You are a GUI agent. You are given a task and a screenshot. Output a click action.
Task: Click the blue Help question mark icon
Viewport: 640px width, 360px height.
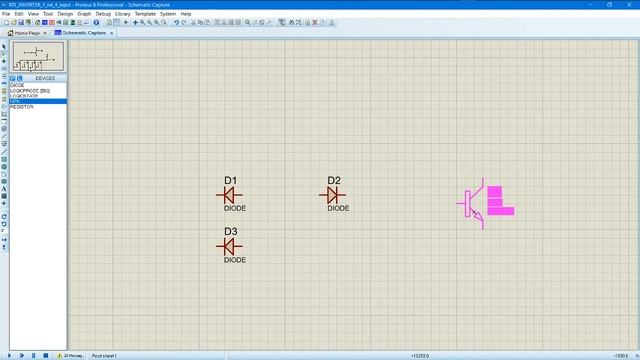coord(96,22)
